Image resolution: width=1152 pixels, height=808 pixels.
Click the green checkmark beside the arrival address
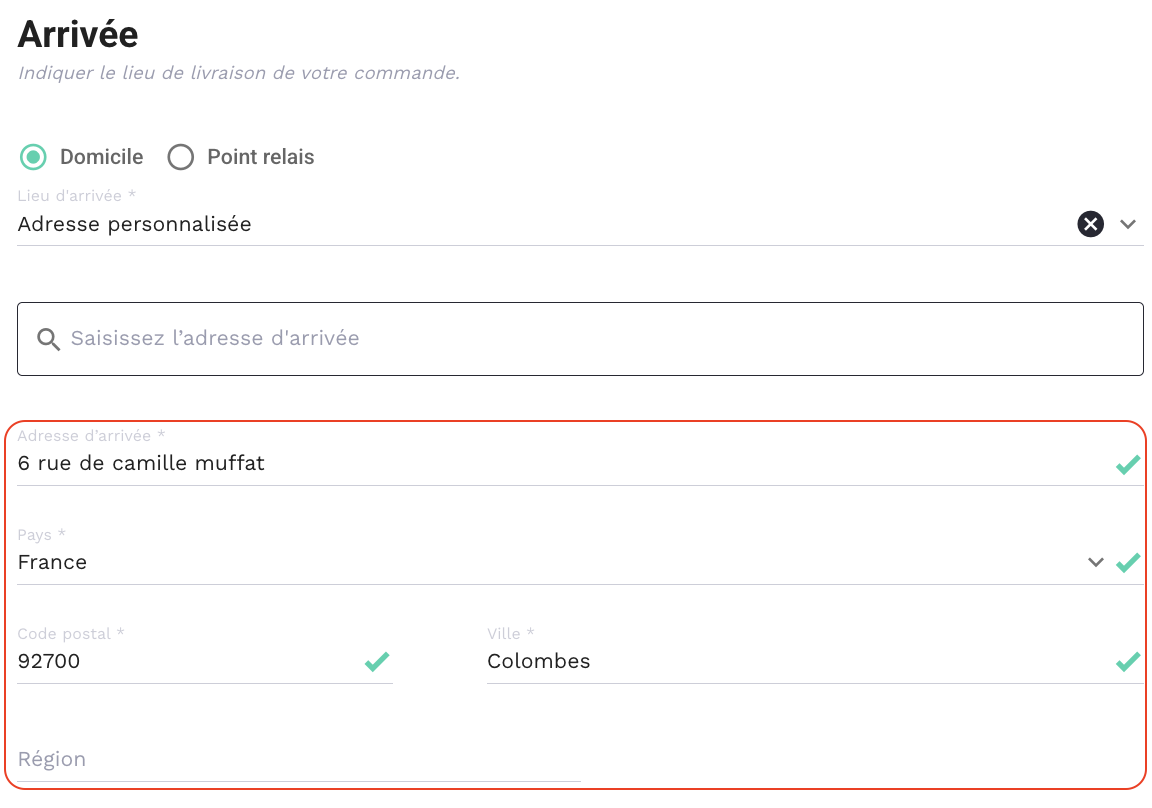pos(1128,464)
